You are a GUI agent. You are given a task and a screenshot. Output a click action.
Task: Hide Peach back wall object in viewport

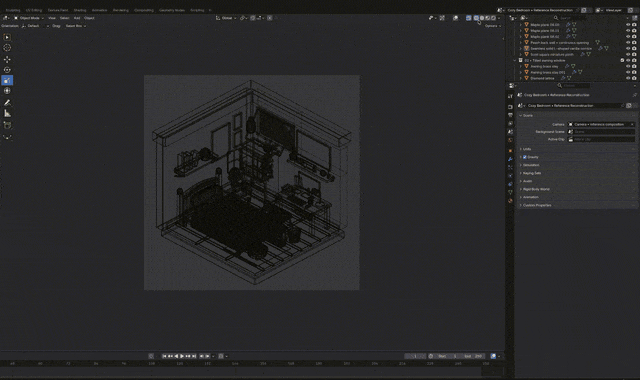pos(628,42)
